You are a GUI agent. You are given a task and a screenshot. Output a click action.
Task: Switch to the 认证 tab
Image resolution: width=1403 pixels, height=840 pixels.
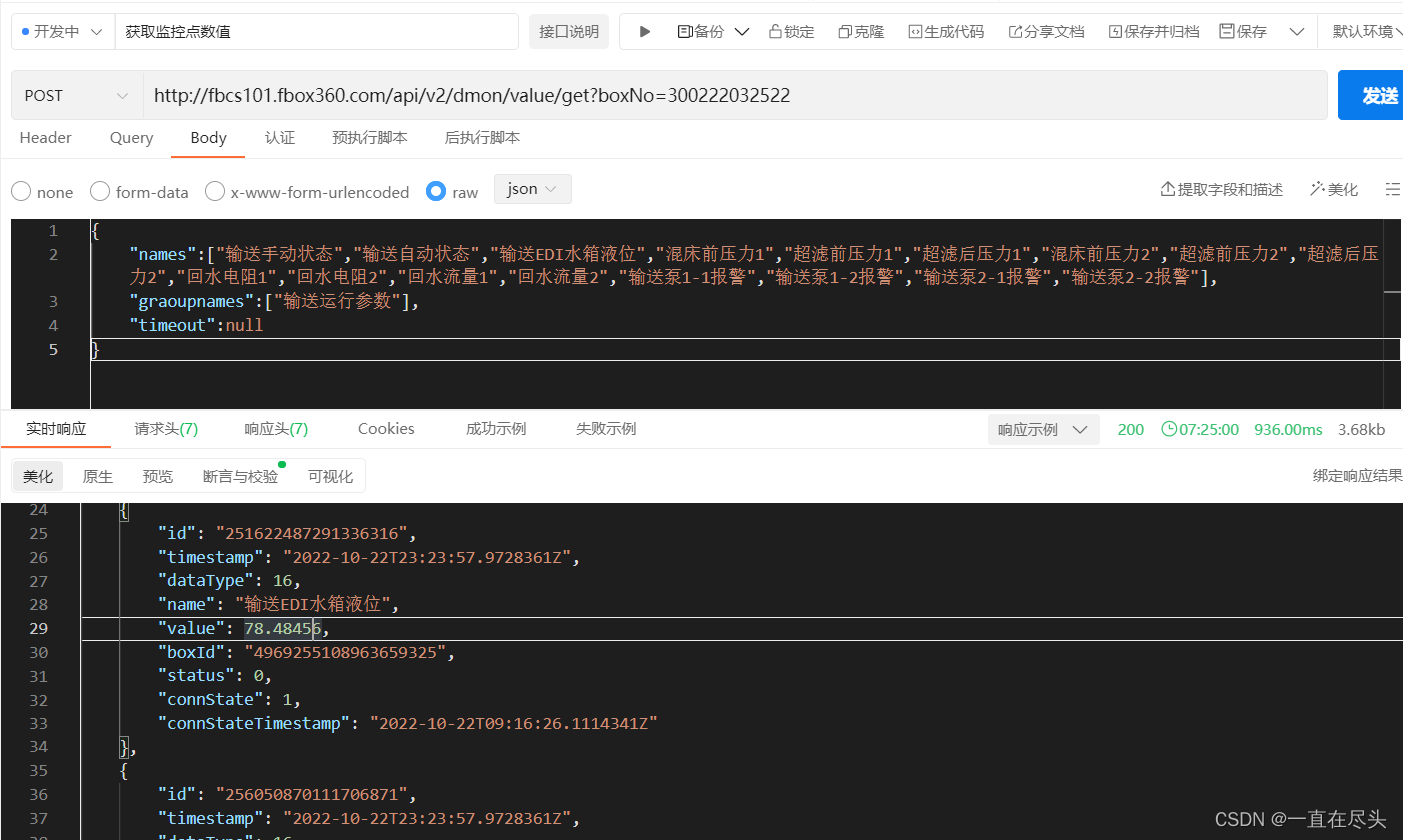pyautogui.click(x=280, y=138)
